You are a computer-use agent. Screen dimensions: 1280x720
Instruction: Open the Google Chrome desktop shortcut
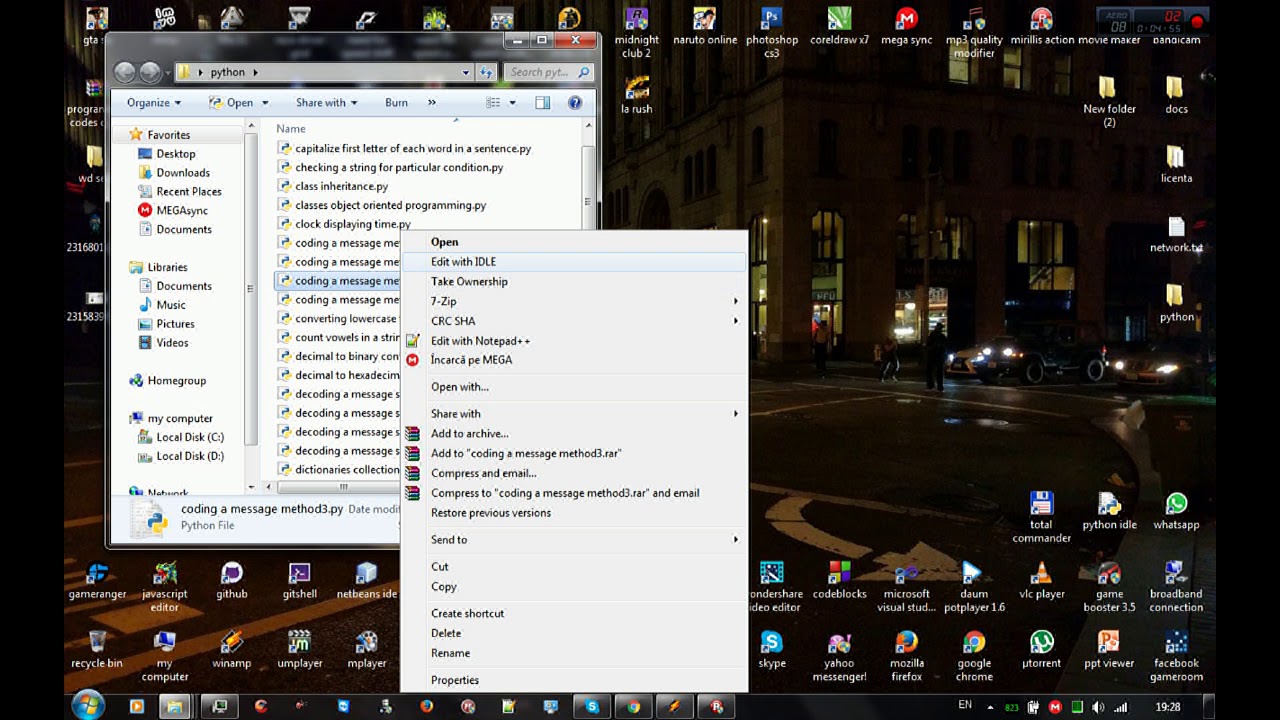click(x=973, y=643)
